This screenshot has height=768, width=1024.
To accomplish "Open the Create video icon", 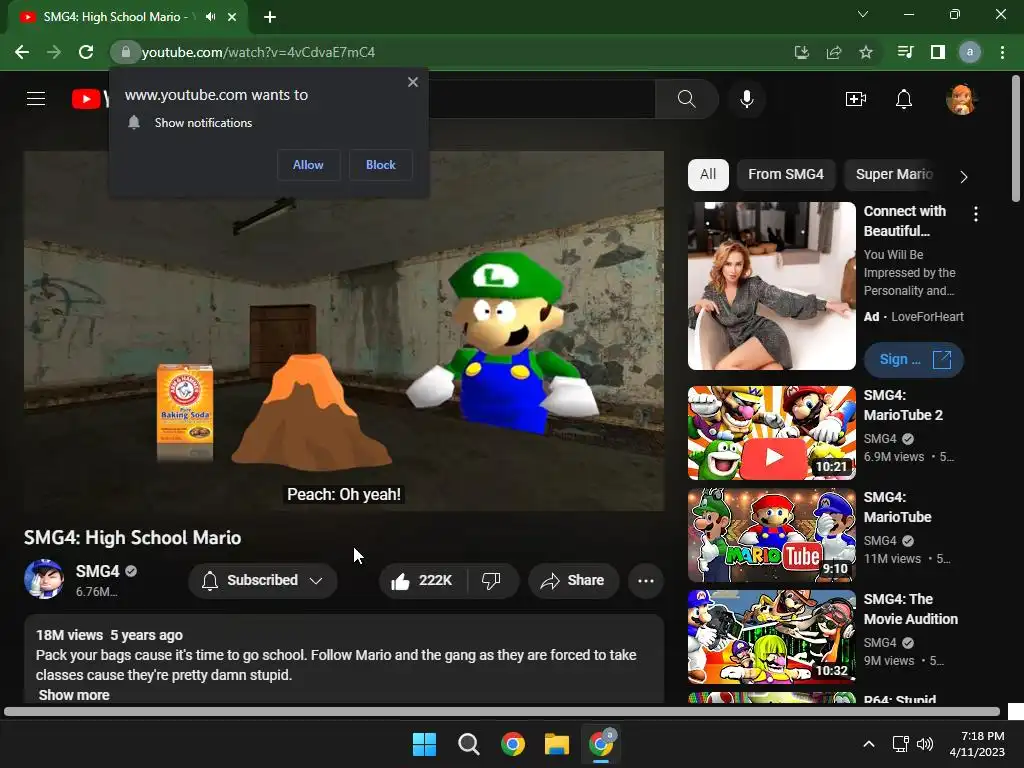I will click(x=856, y=99).
